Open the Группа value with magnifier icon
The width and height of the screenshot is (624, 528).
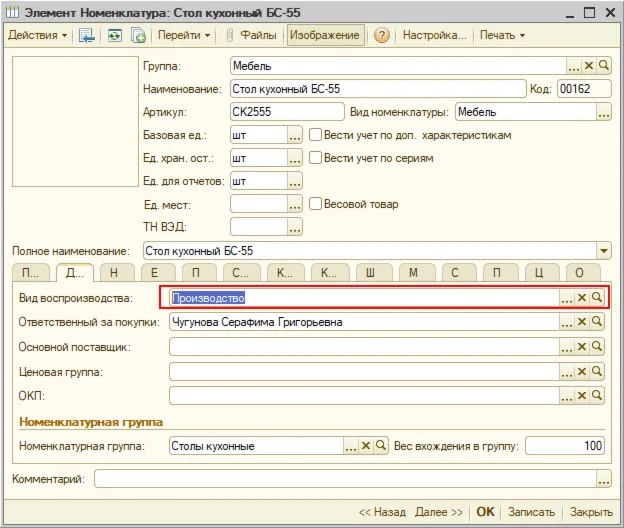(604, 65)
